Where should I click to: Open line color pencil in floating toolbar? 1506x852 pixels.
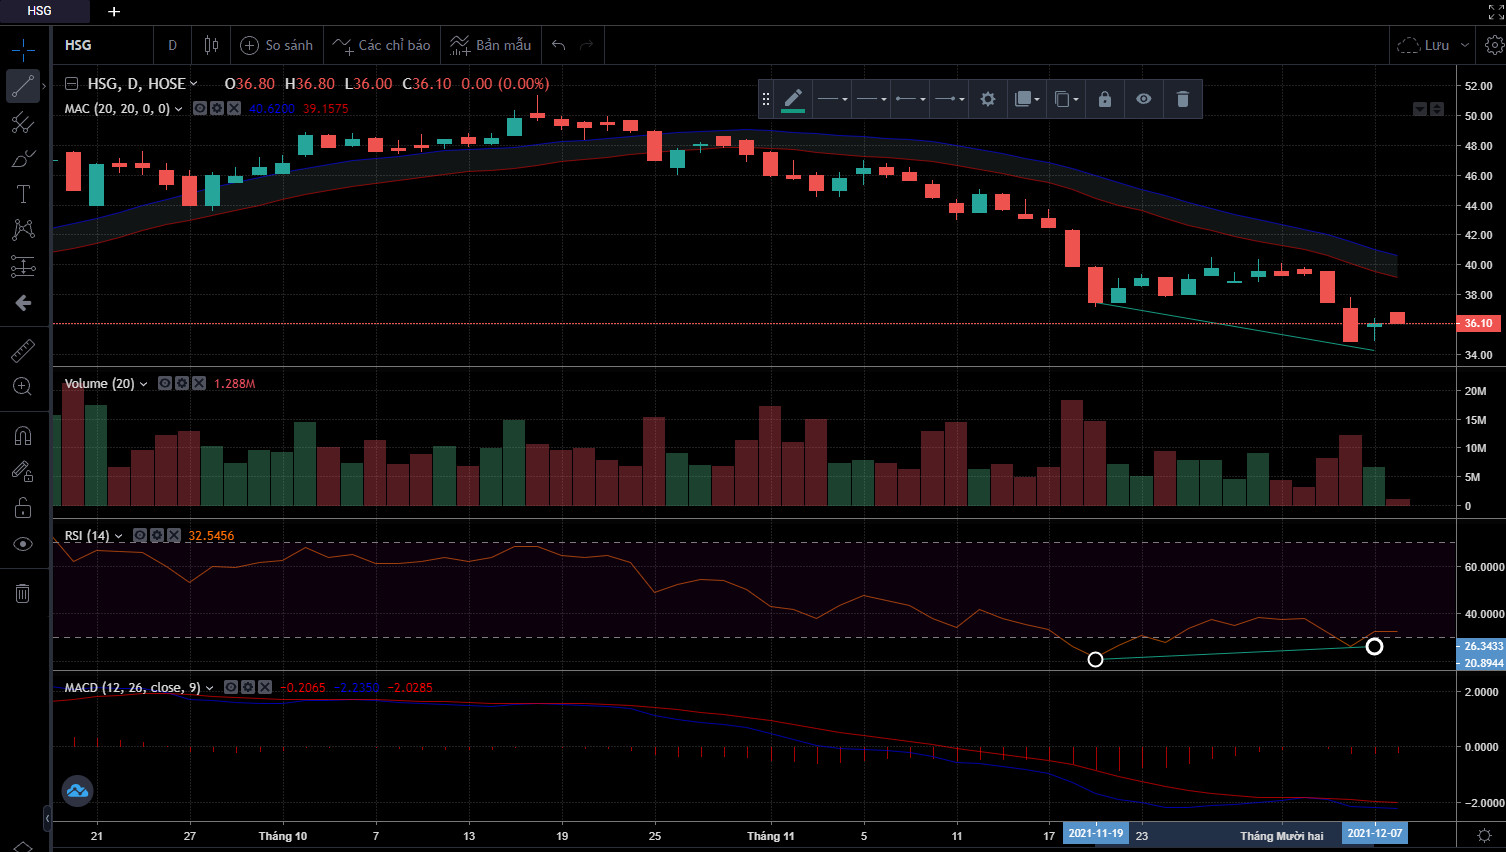[793, 99]
